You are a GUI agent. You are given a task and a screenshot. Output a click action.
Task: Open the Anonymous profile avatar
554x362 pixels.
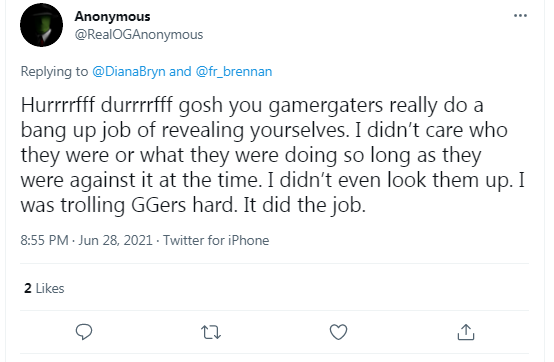[41, 25]
